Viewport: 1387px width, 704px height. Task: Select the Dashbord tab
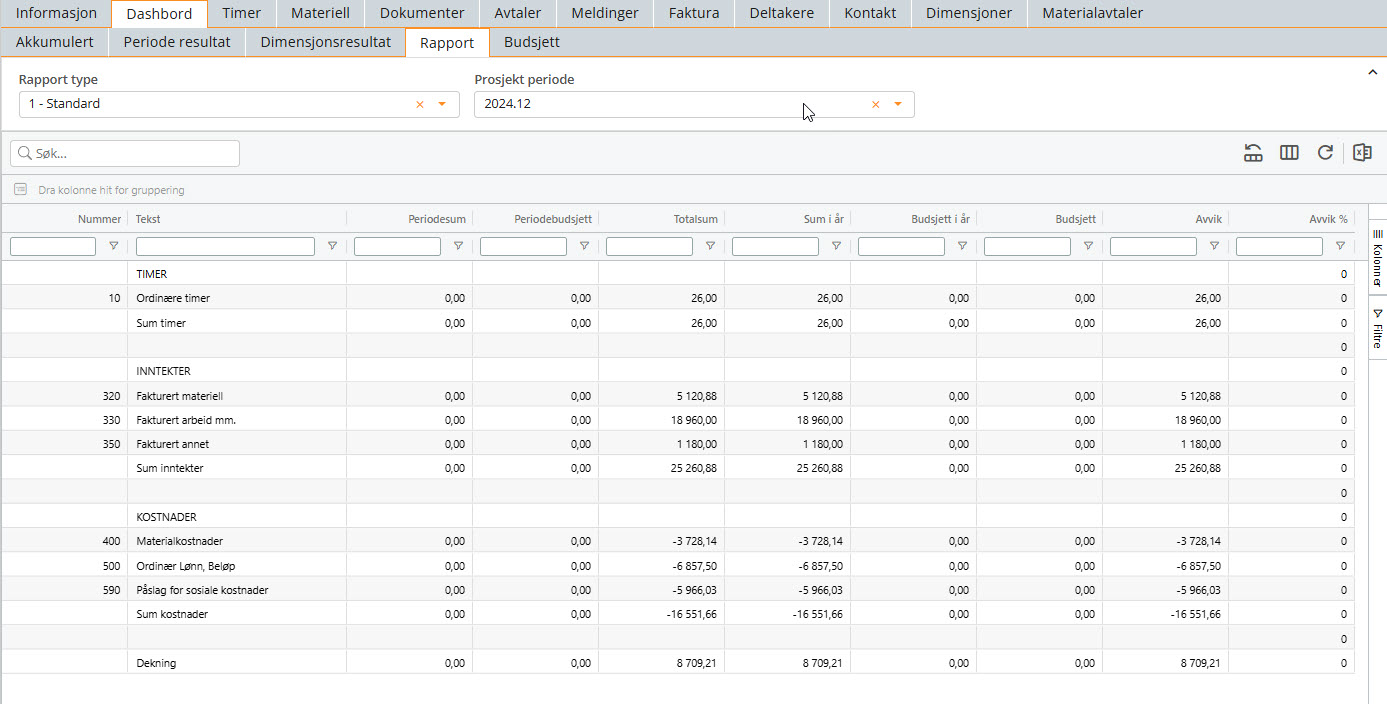[159, 14]
